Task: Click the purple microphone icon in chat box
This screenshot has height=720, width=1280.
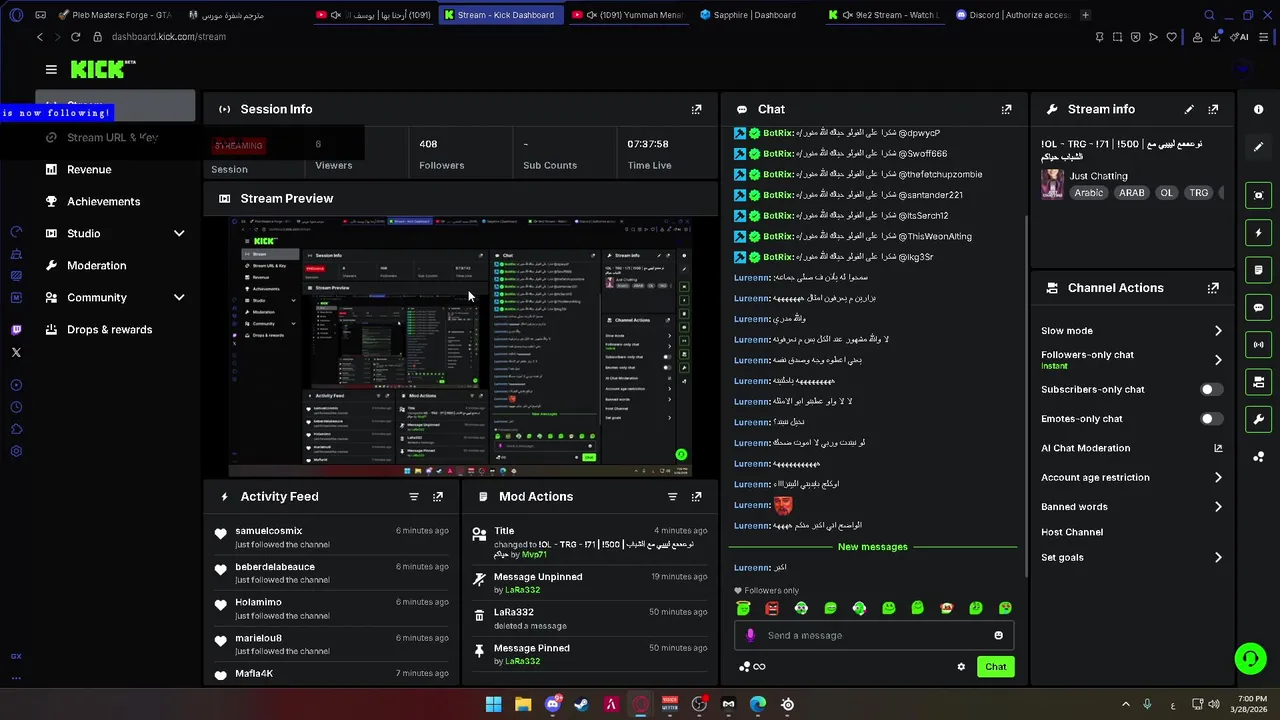Action: click(x=750, y=635)
